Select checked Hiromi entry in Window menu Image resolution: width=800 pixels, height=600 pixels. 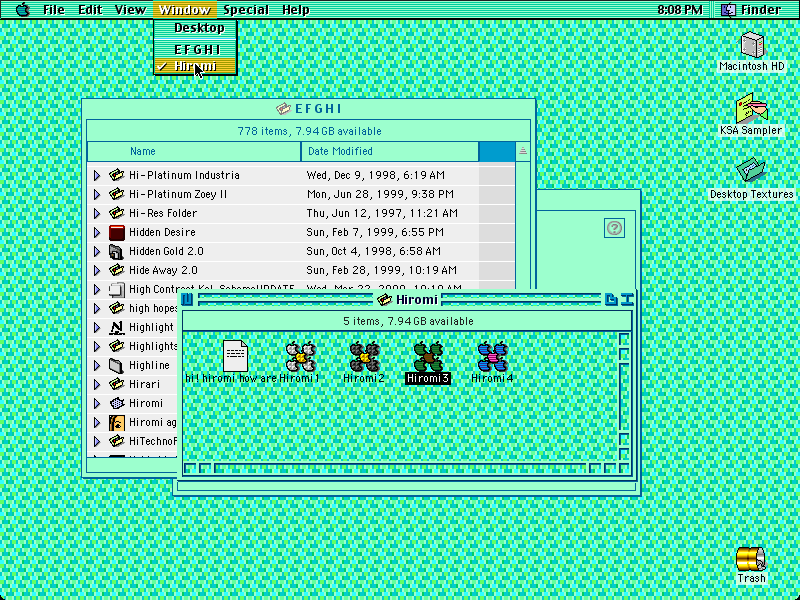[x=195, y=66]
